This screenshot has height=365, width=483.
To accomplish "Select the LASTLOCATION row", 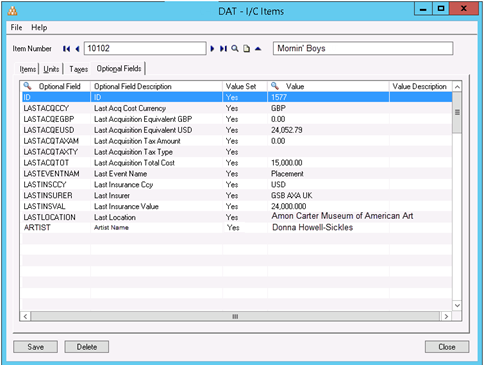I will [237, 217].
